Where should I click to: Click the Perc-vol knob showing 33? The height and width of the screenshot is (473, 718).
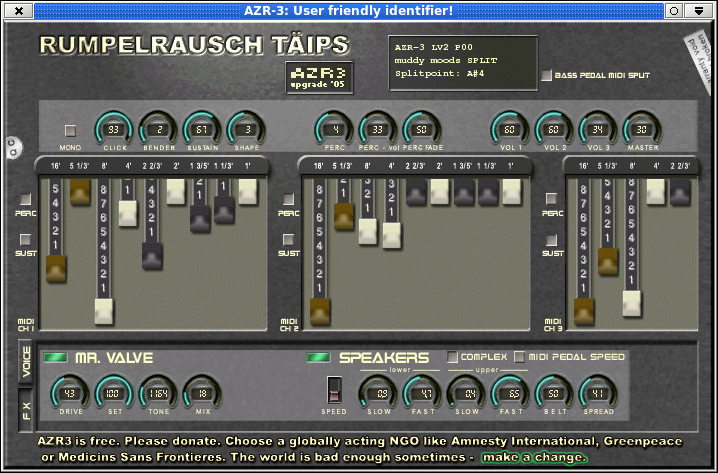pos(378,129)
